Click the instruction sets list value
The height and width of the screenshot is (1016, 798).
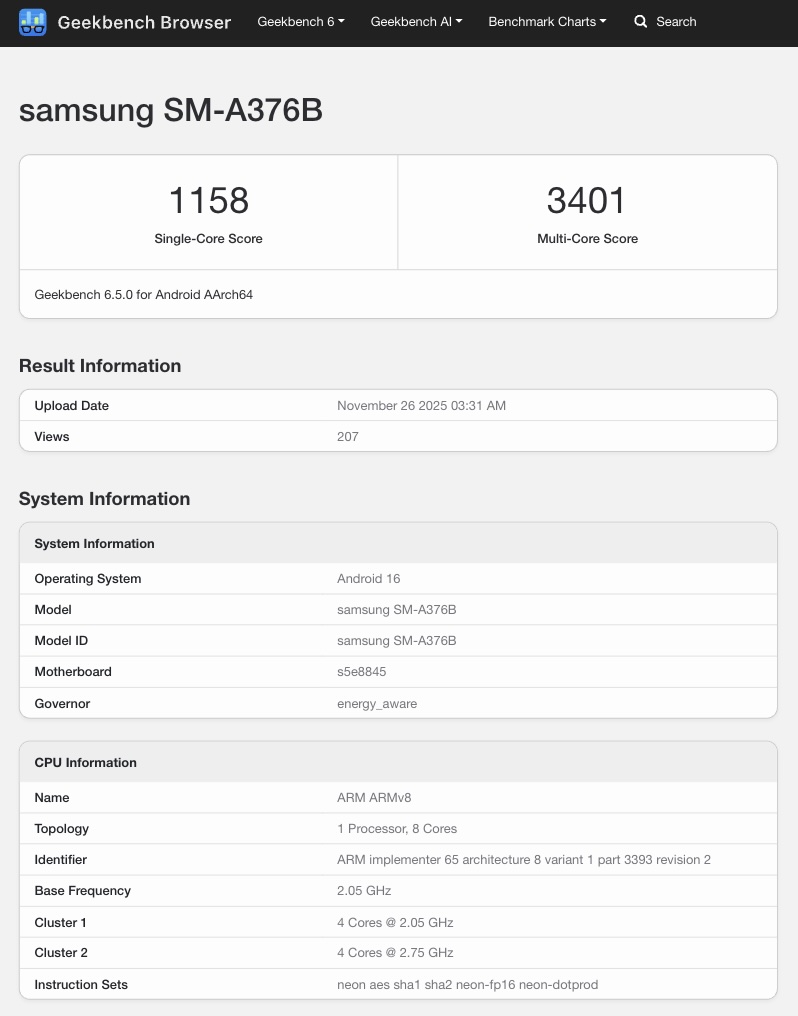[x=467, y=985]
